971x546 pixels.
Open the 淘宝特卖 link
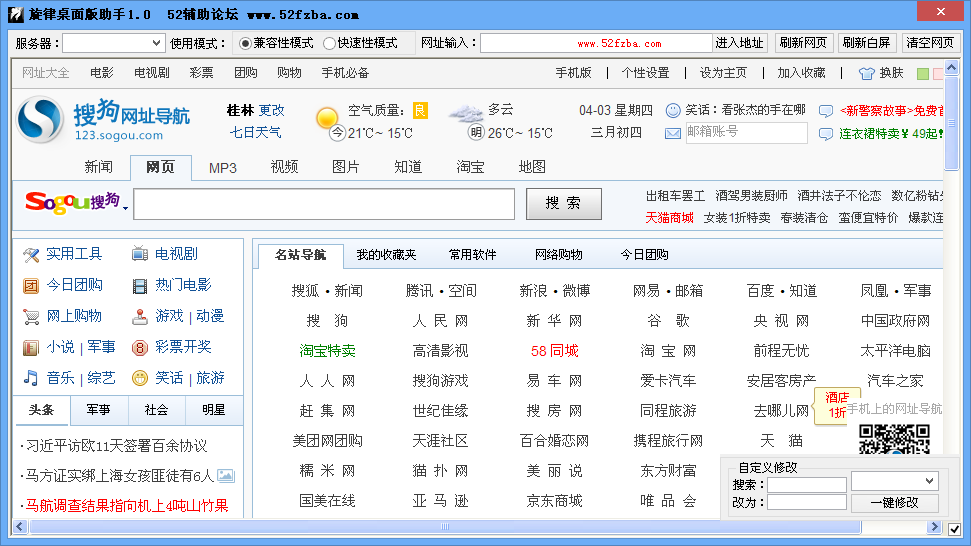[328, 351]
